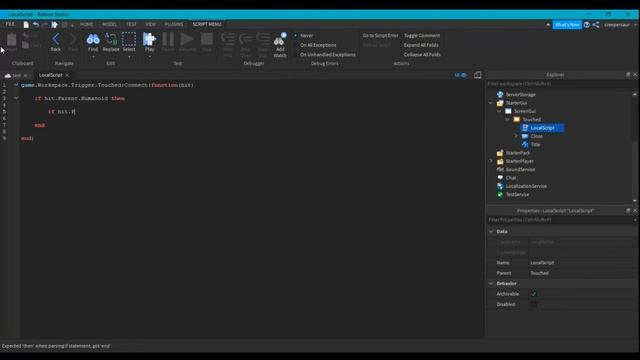Screen dimensions: 640x360
Task: Click the Parent property value Touched
Action: pyautogui.click(x=583, y=273)
